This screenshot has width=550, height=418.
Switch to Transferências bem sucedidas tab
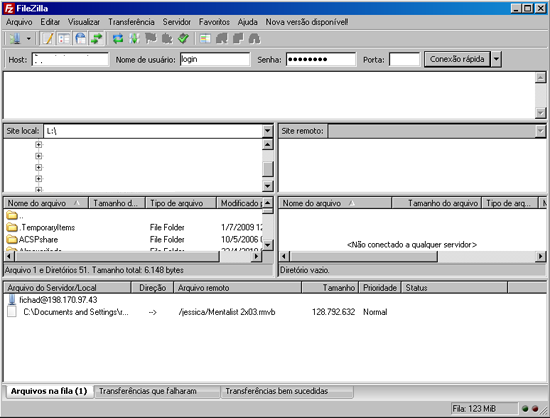click(x=287, y=391)
